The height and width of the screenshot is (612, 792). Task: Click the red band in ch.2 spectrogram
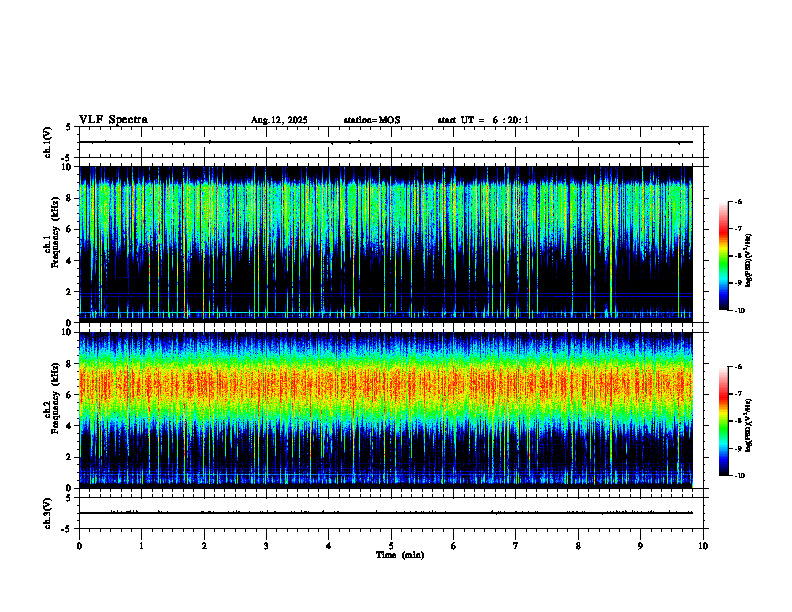point(386,385)
